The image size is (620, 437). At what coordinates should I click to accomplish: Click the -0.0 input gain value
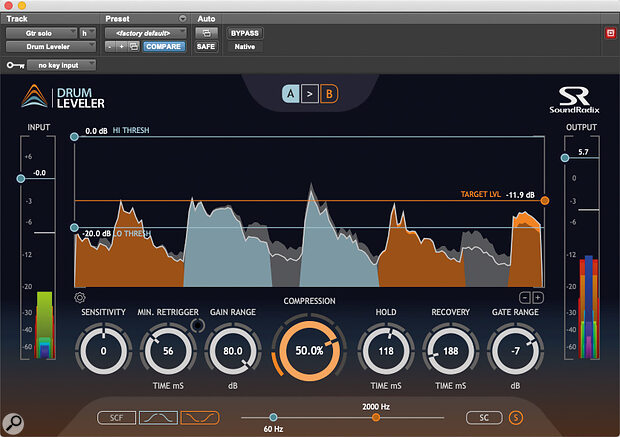(x=39, y=173)
